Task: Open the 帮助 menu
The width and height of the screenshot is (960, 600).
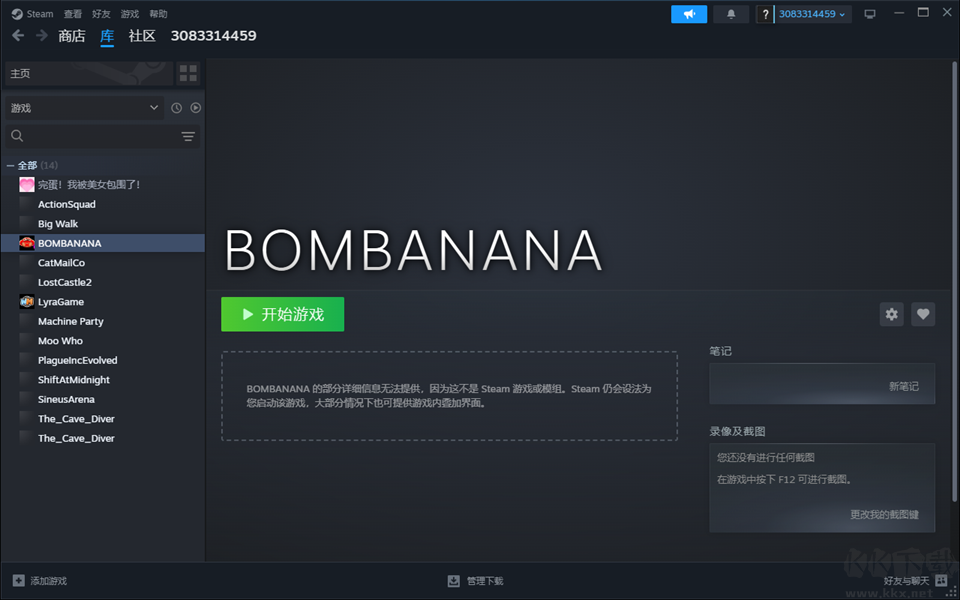Action: (158, 13)
